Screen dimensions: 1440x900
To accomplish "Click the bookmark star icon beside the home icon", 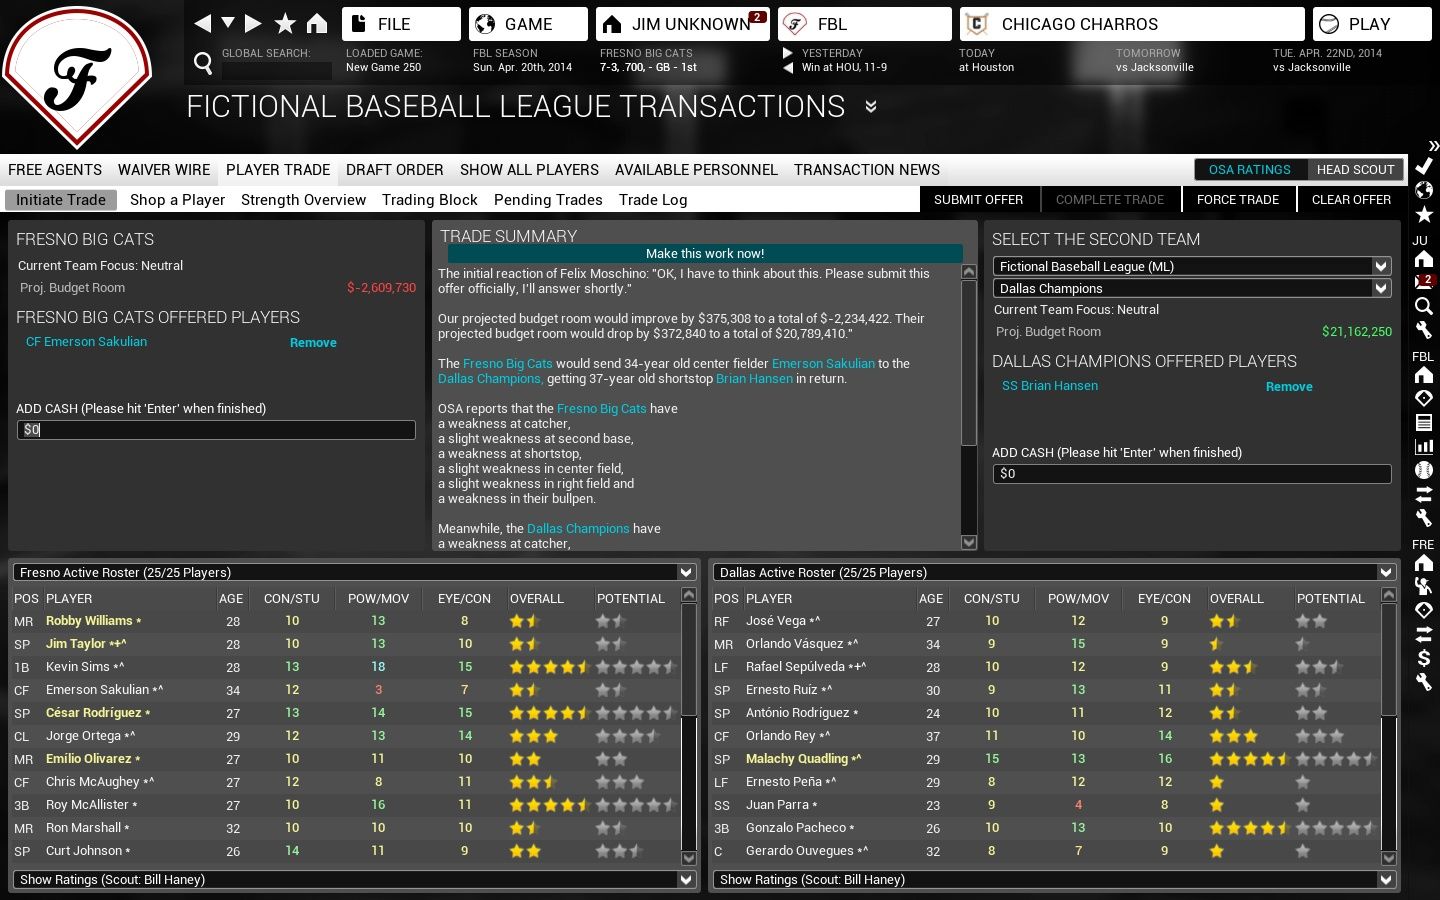I will click(x=285, y=23).
